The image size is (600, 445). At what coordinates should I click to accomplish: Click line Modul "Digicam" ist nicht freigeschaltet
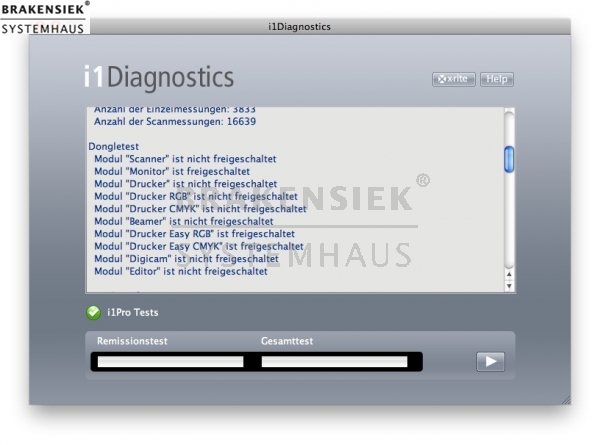[186, 259]
